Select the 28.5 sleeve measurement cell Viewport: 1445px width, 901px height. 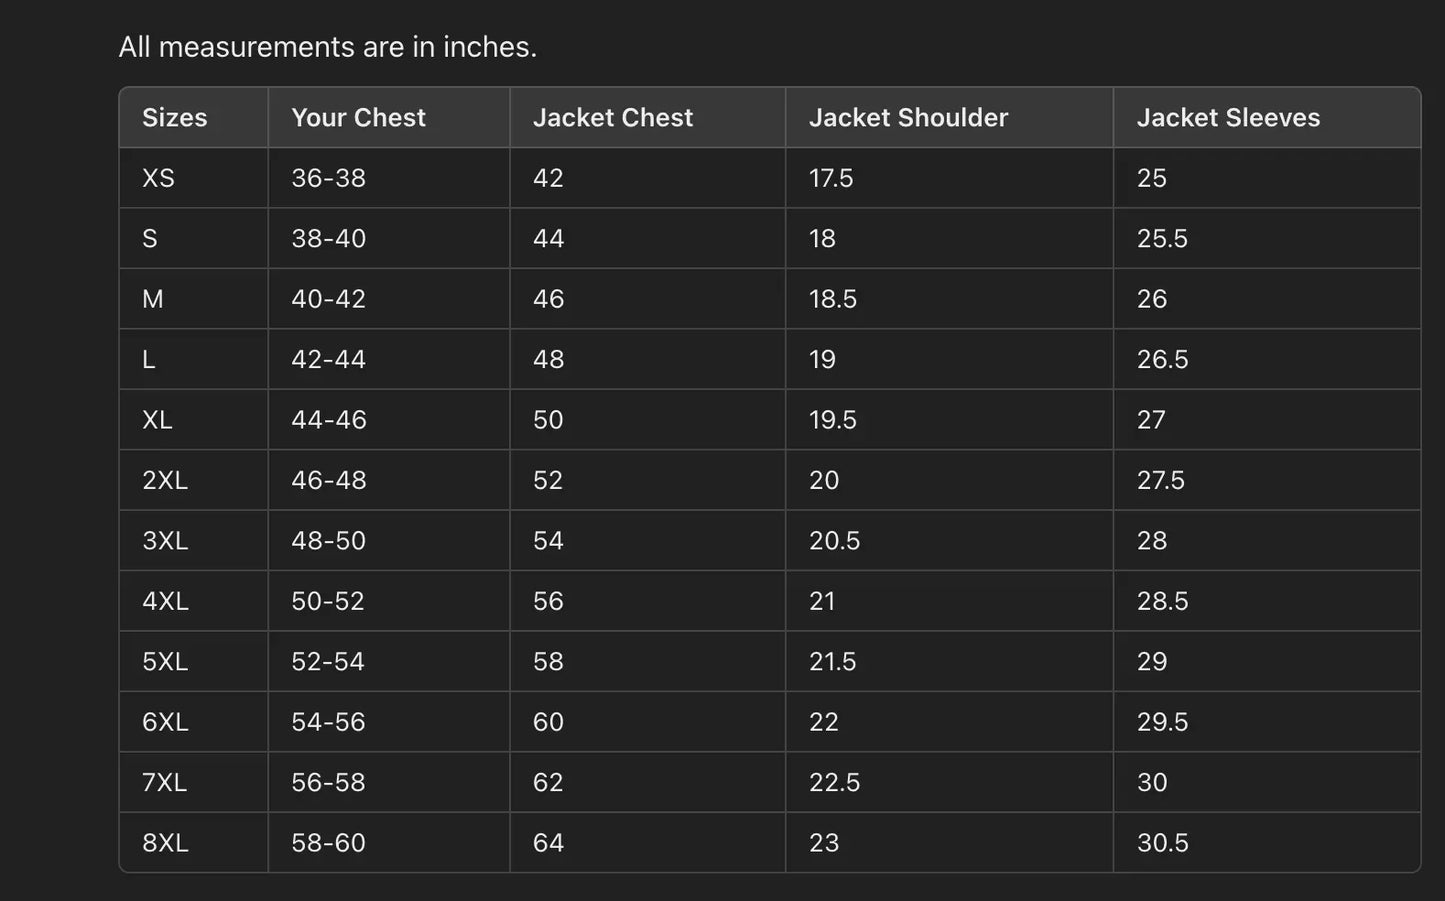coord(1162,601)
